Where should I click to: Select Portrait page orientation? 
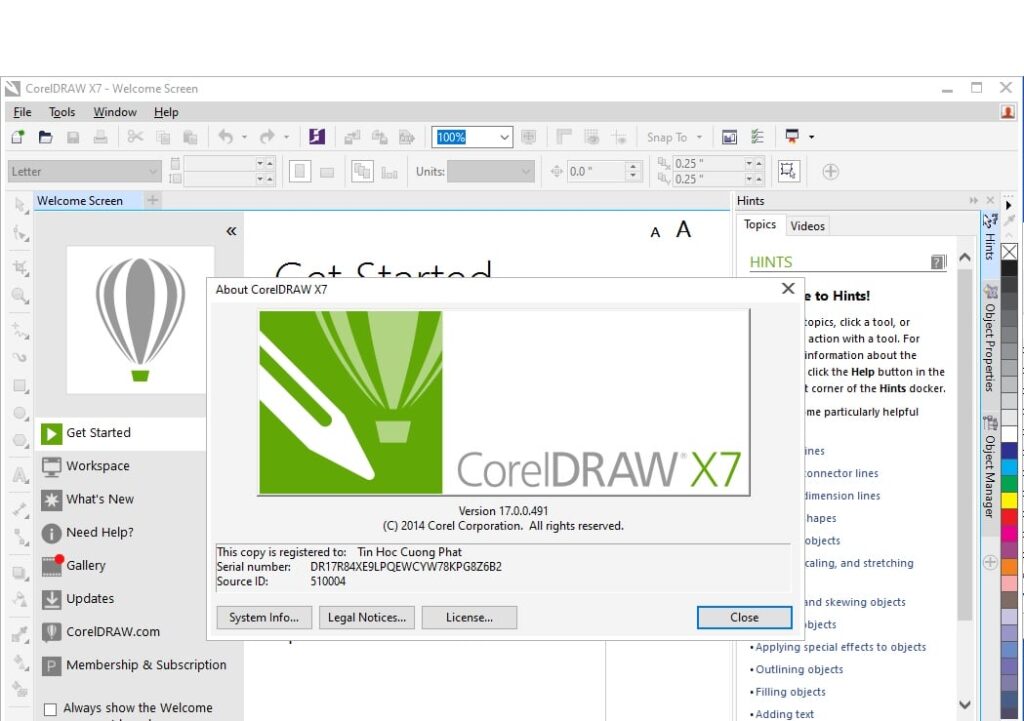point(300,172)
